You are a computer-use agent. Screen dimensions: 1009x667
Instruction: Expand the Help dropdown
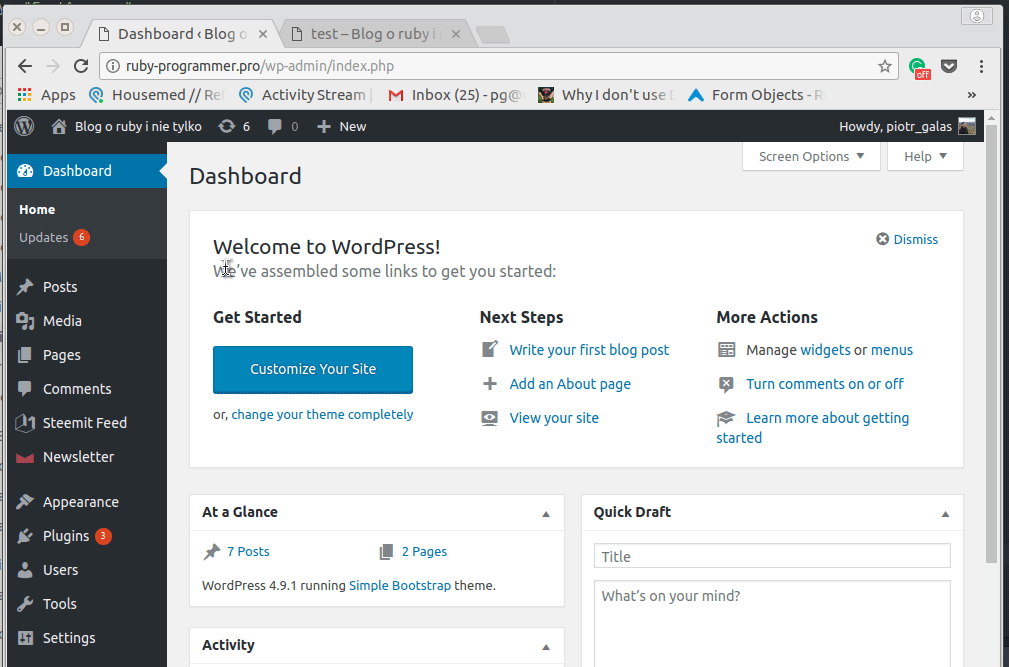[x=925, y=156]
